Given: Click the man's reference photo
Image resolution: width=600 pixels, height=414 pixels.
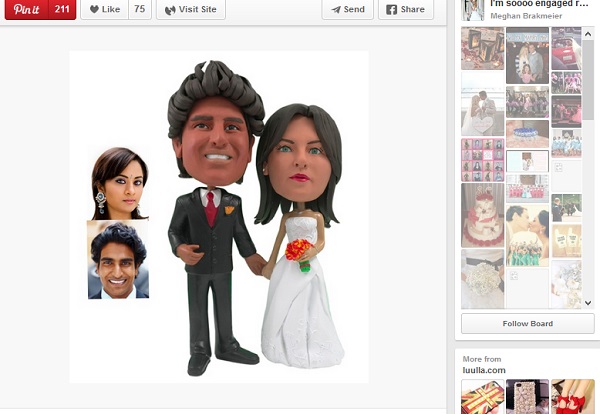Looking at the screenshot, I should pos(117,260).
